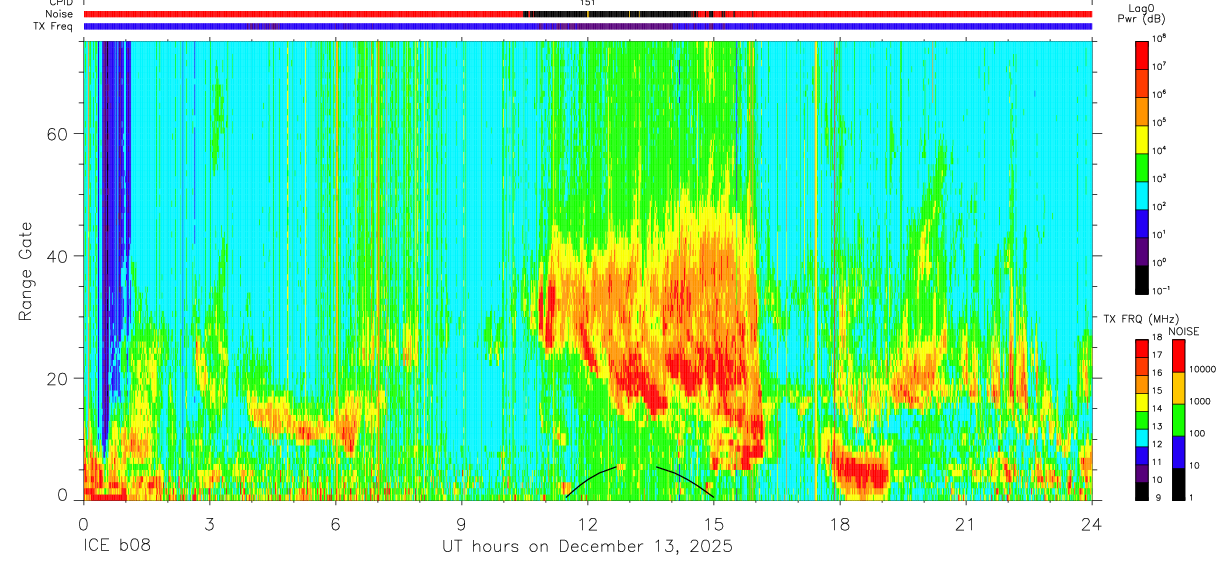Image resolution: width=1228 pixels, height=567 pixels.
Task: Click the x-axis tick label '15'
Action: [x=714, y=524]
